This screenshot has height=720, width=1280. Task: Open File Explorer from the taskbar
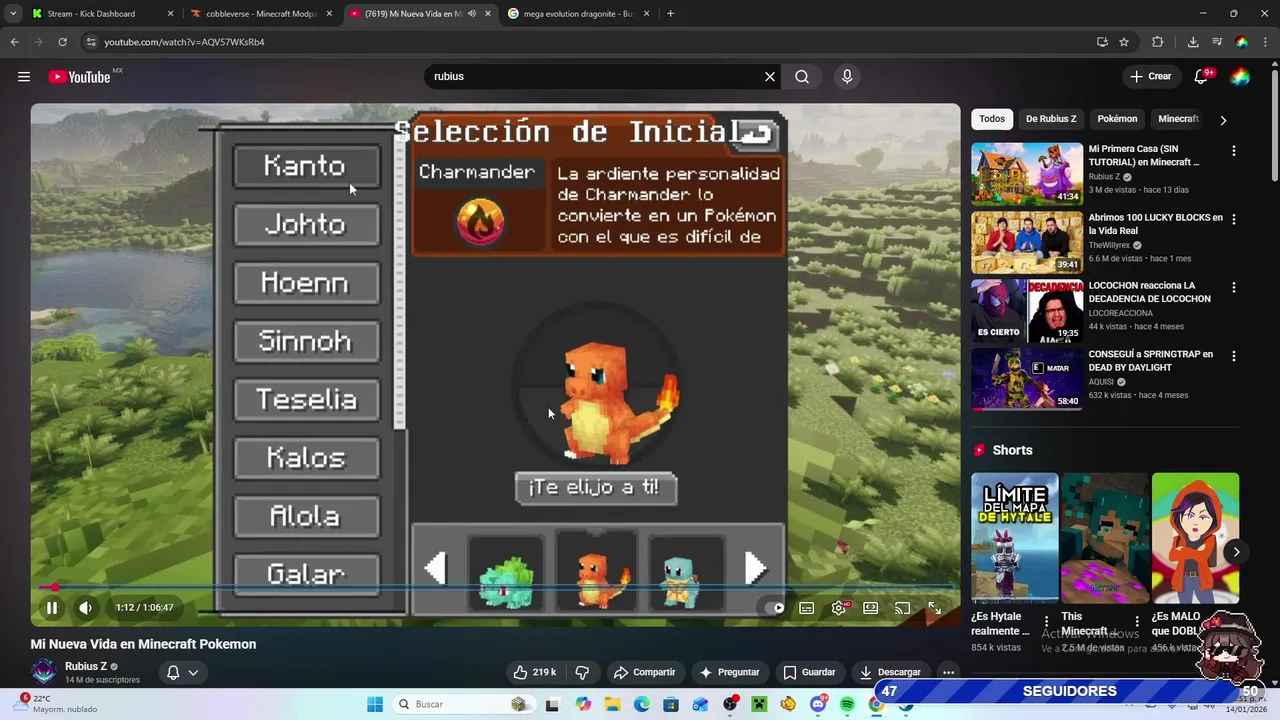tap(612, 704)
